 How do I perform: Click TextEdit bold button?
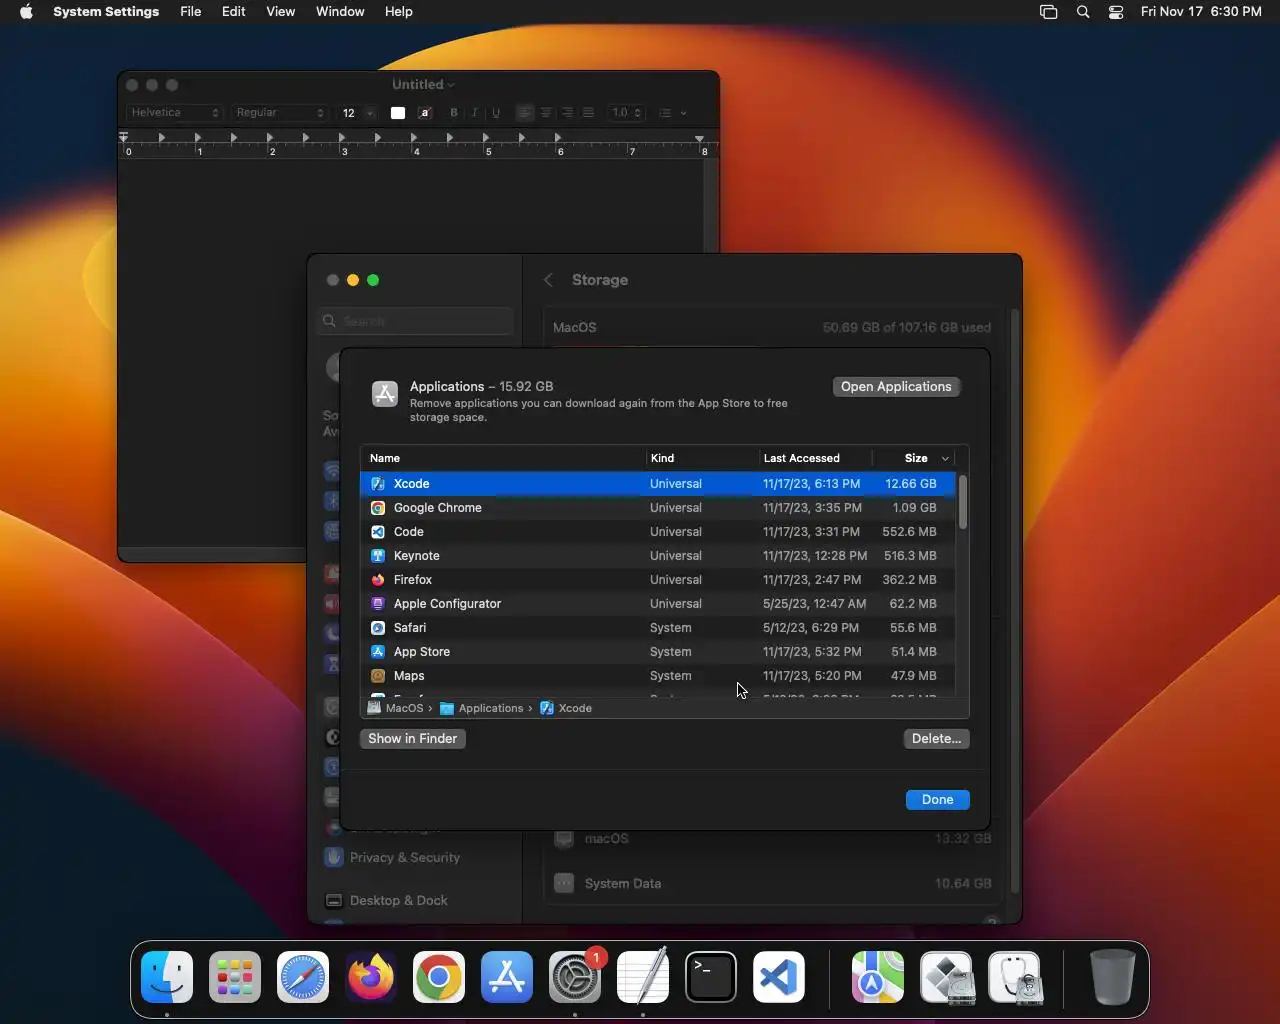tap(454, 113)
